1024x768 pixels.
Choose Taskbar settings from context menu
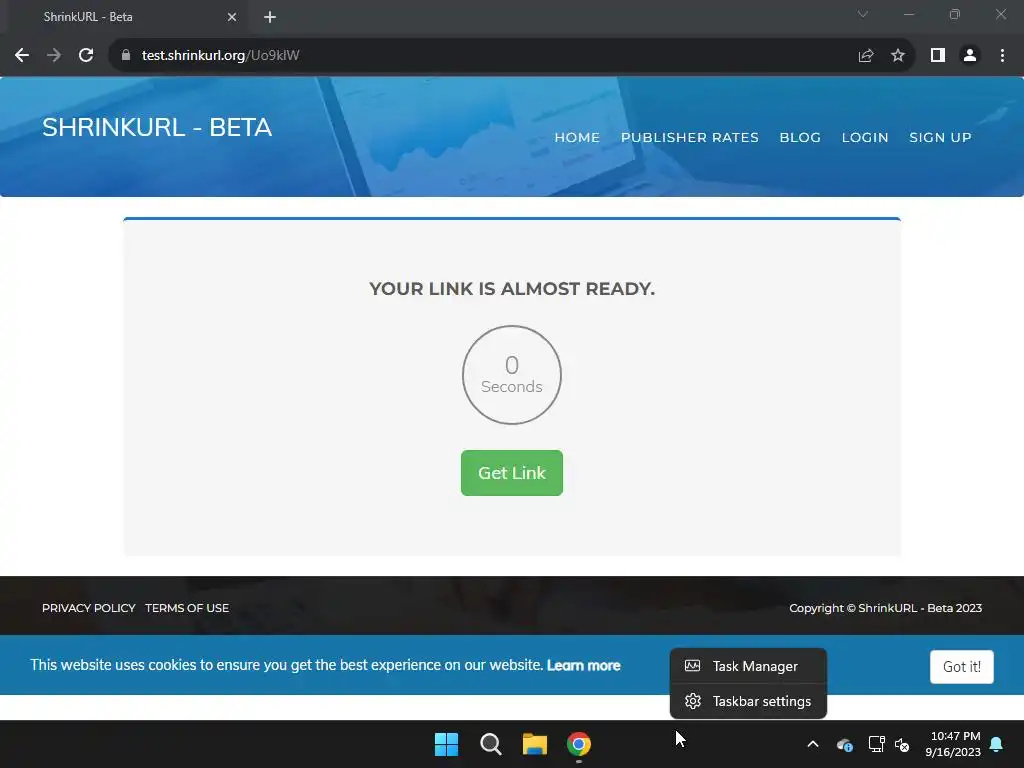(748, 701)
